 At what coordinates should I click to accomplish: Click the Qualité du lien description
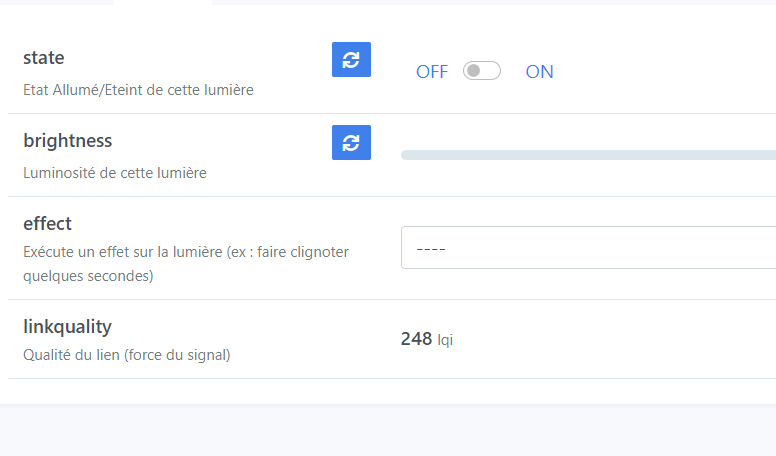127,355
